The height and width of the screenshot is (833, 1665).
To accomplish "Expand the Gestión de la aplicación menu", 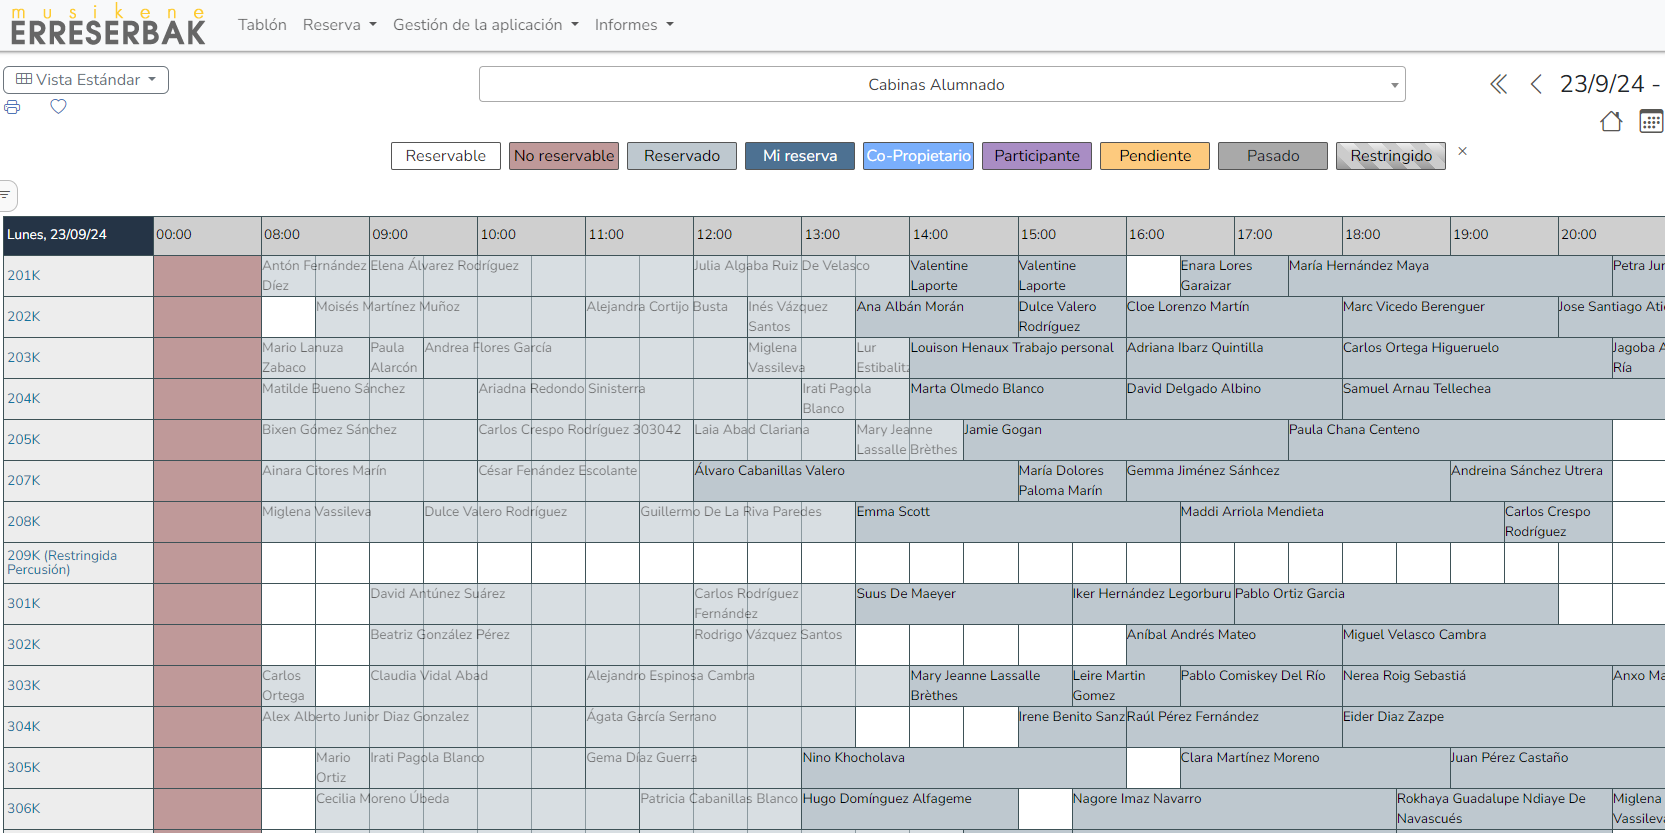I will [x=485, y=25].
